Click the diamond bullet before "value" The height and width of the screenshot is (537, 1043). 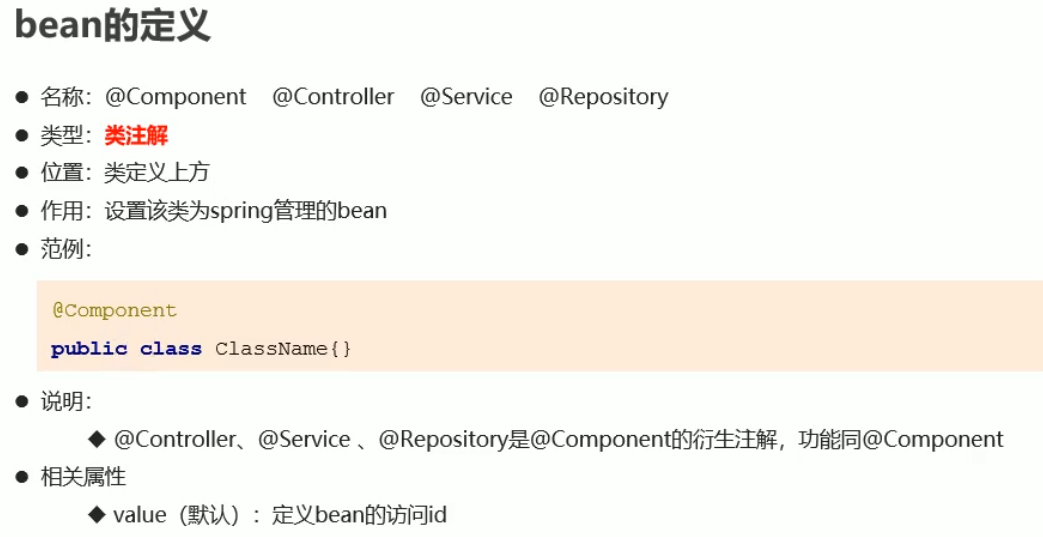(97, 515)
